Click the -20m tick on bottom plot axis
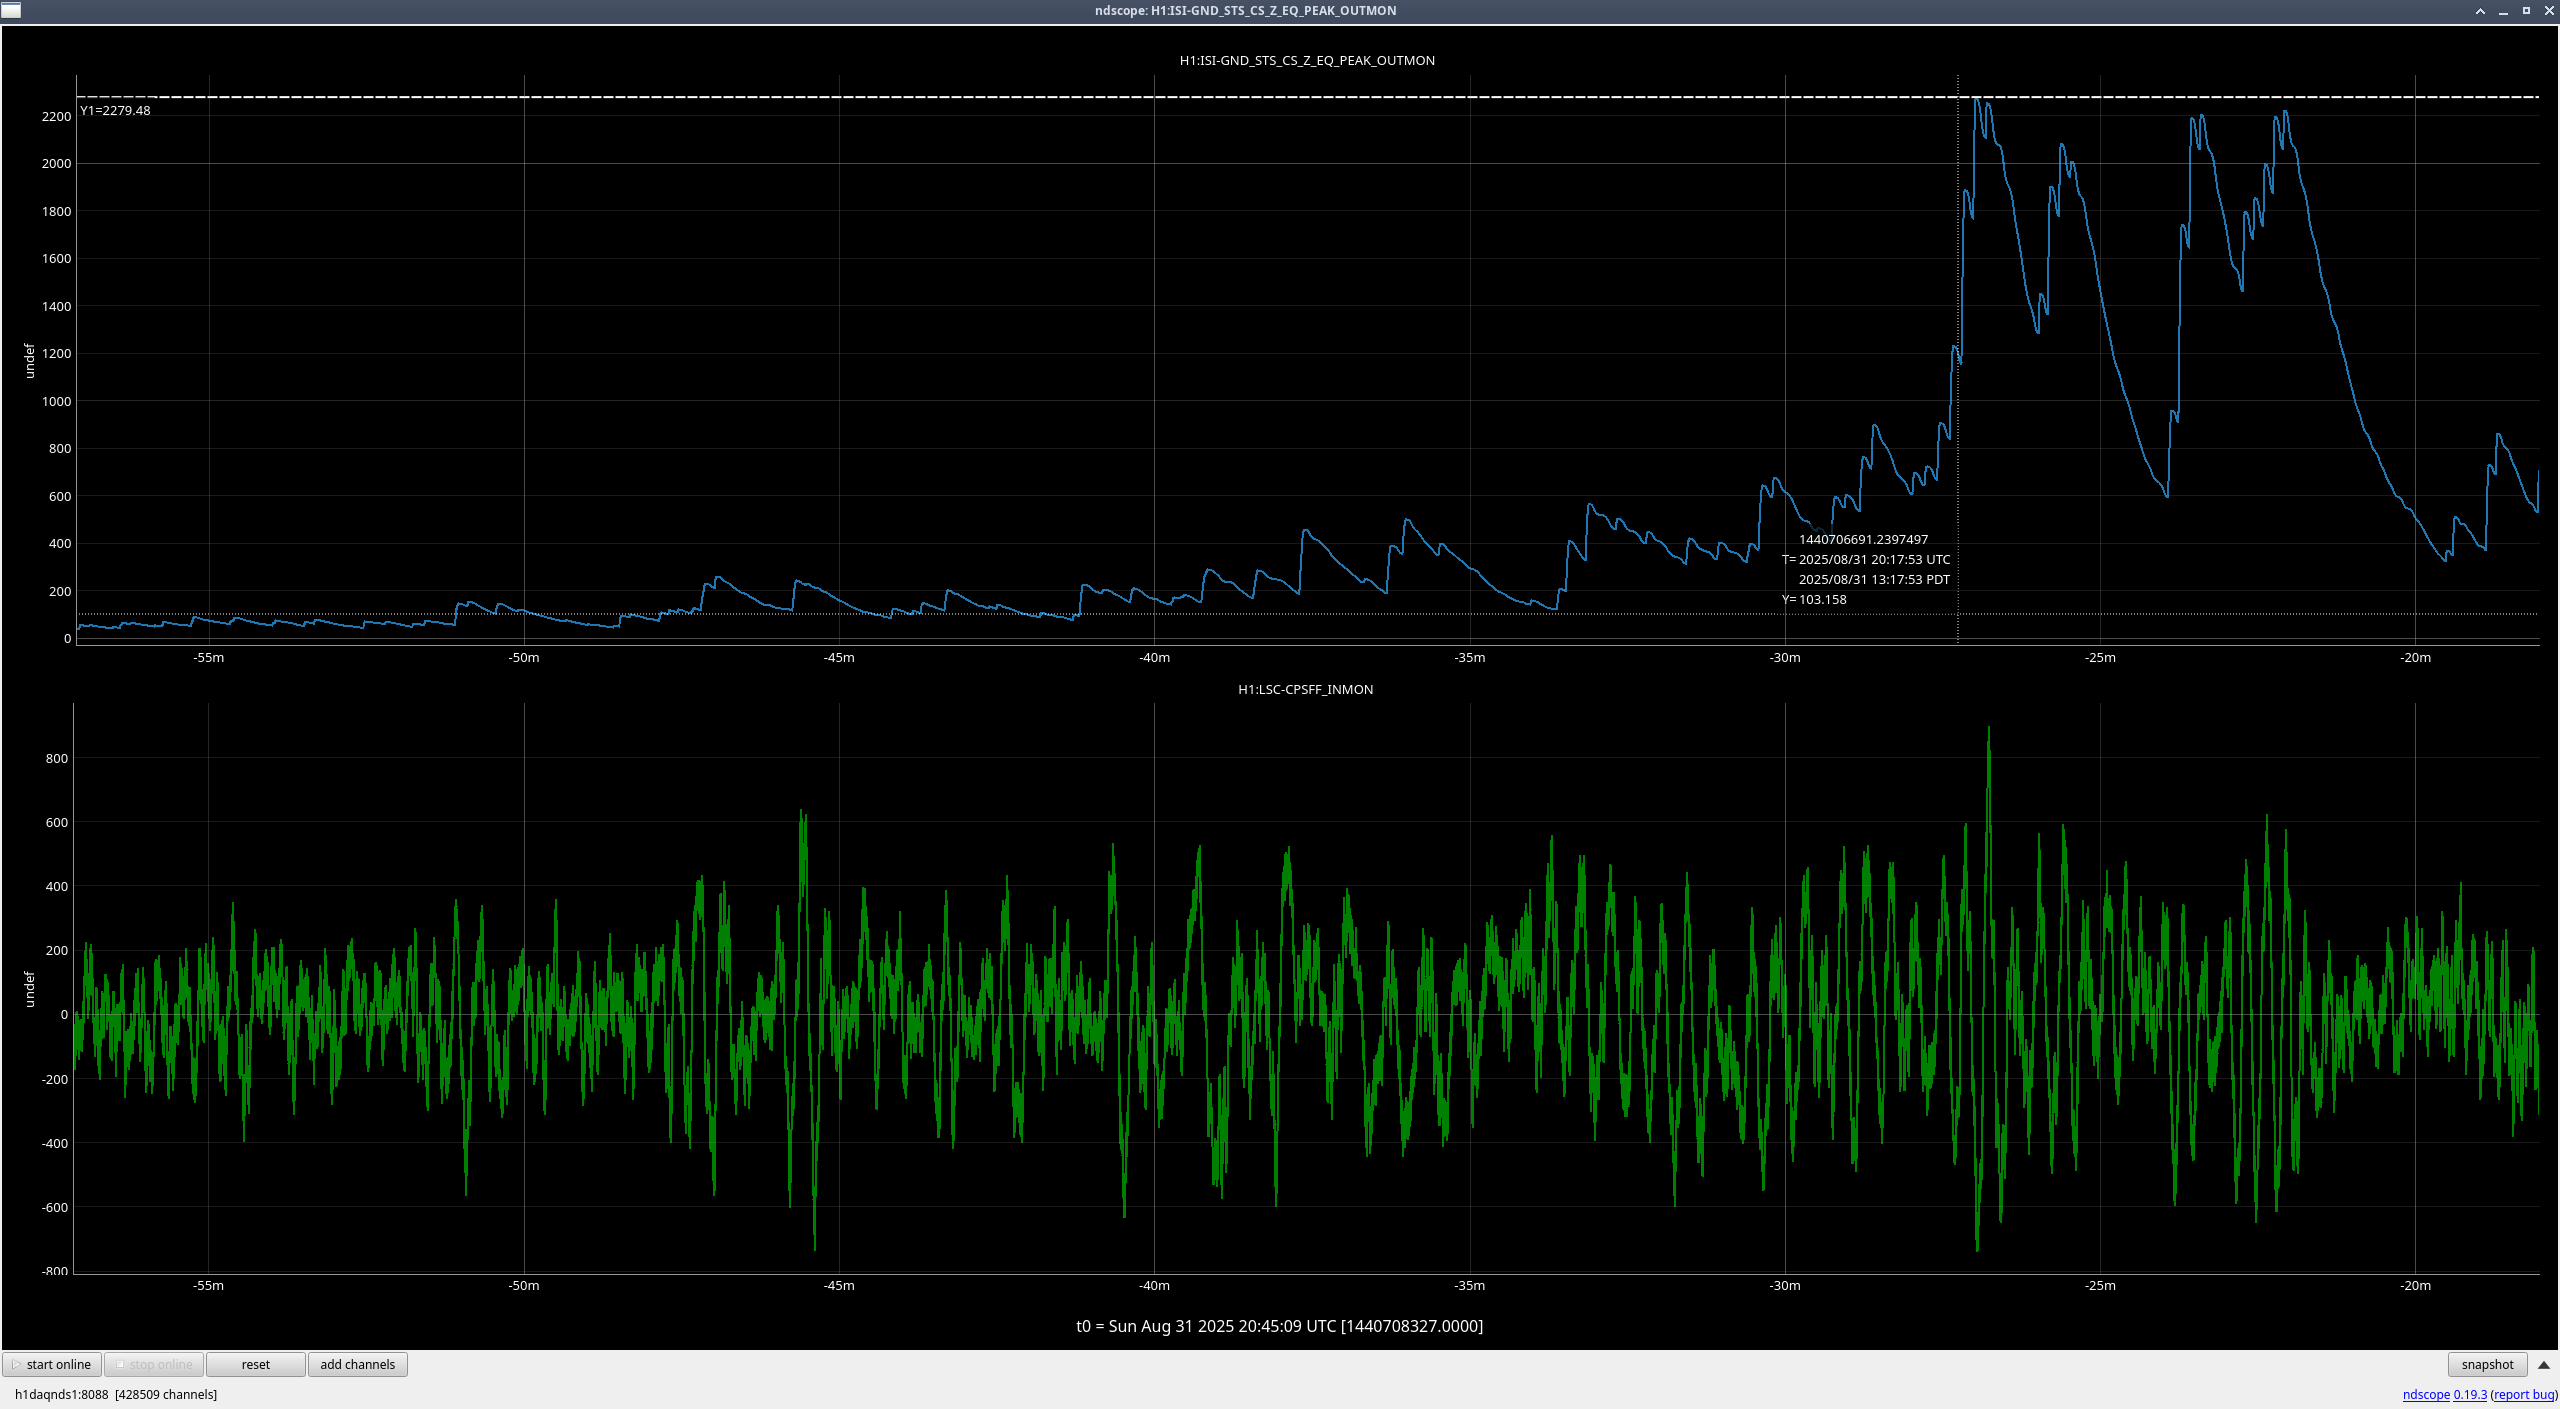The height and width of the screenshot is (1409, 2560). pos(2415,1285)
